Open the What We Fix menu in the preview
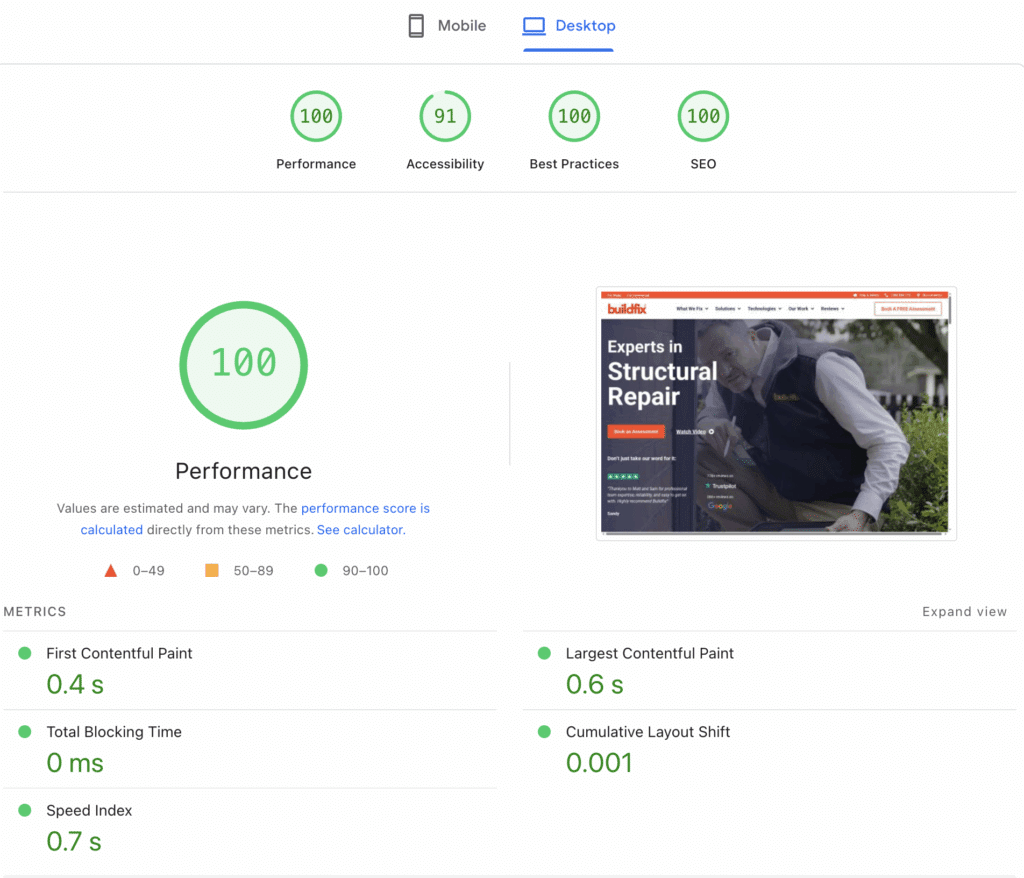This screenshot has width=1024, height=878. click(691, 309)
